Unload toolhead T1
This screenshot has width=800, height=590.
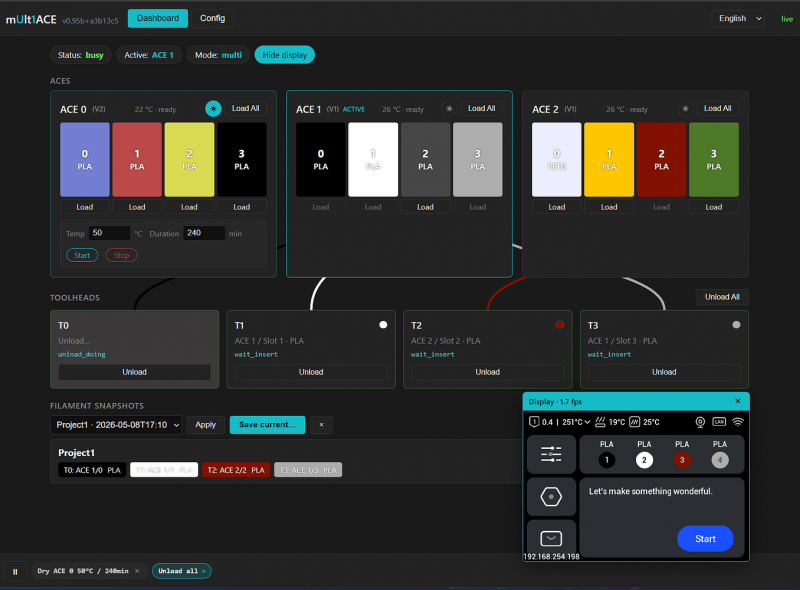coord(311,372)
